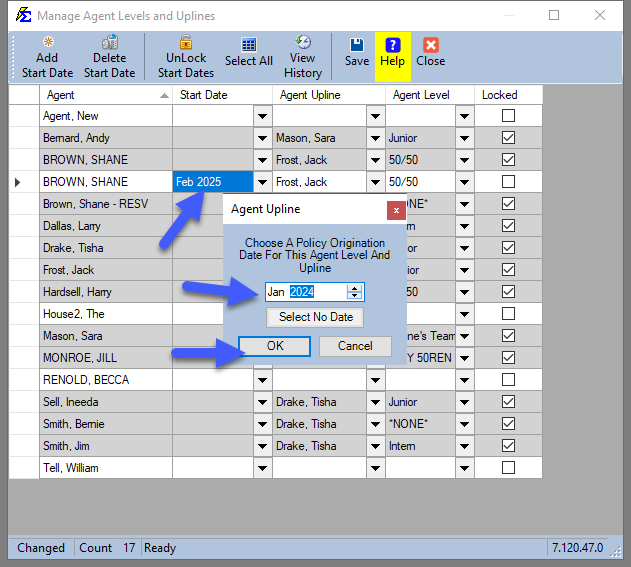Select Feb 2025 start date cell

(x=213, y=182)
